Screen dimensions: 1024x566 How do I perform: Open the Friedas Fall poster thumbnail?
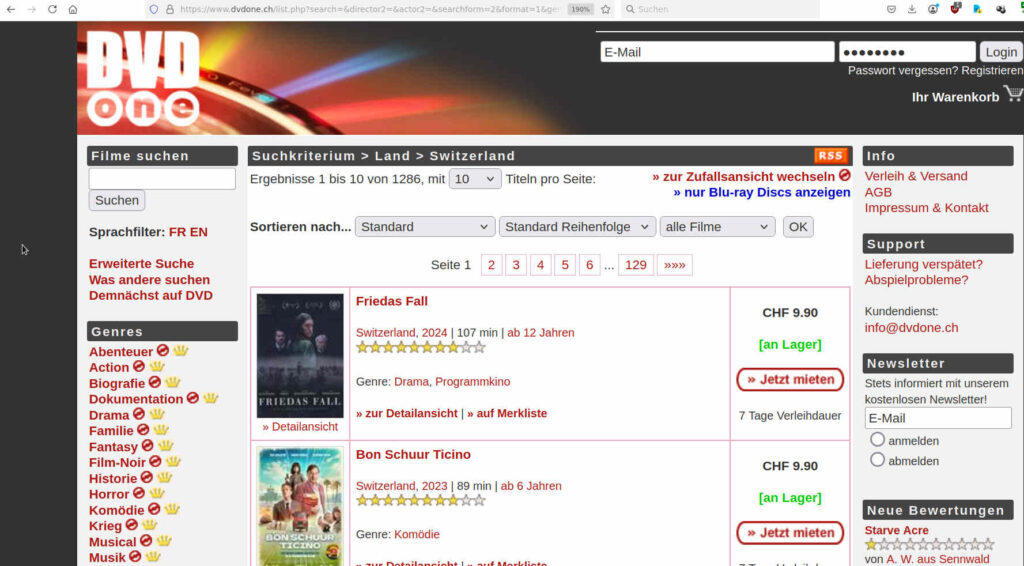coord(300,356)
